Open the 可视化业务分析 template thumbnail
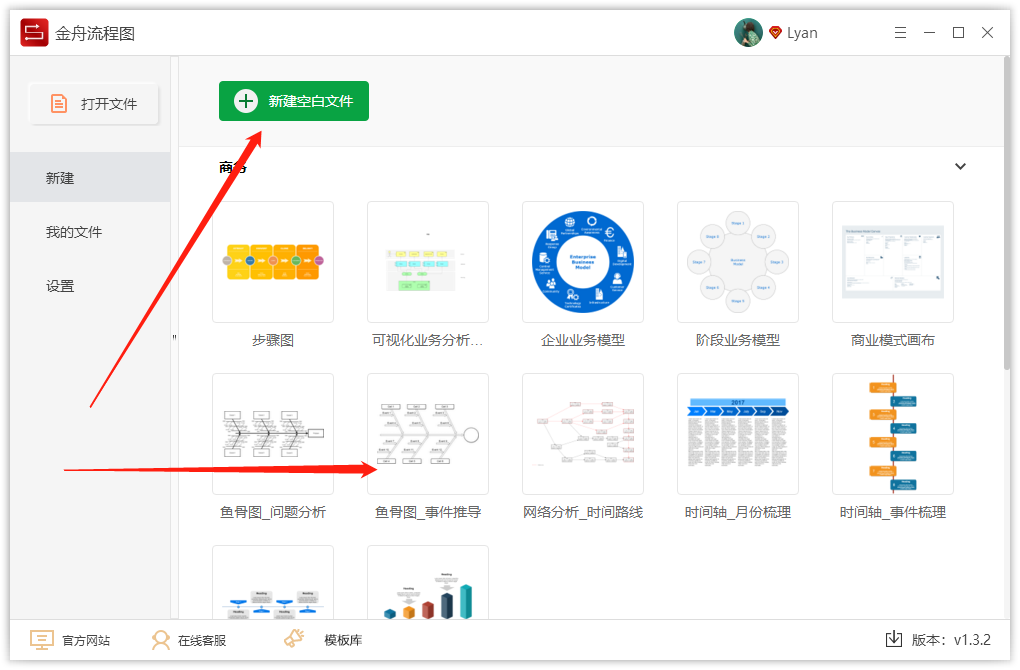This screenshot has width=1020, height=670. click(x=428, y=262)
